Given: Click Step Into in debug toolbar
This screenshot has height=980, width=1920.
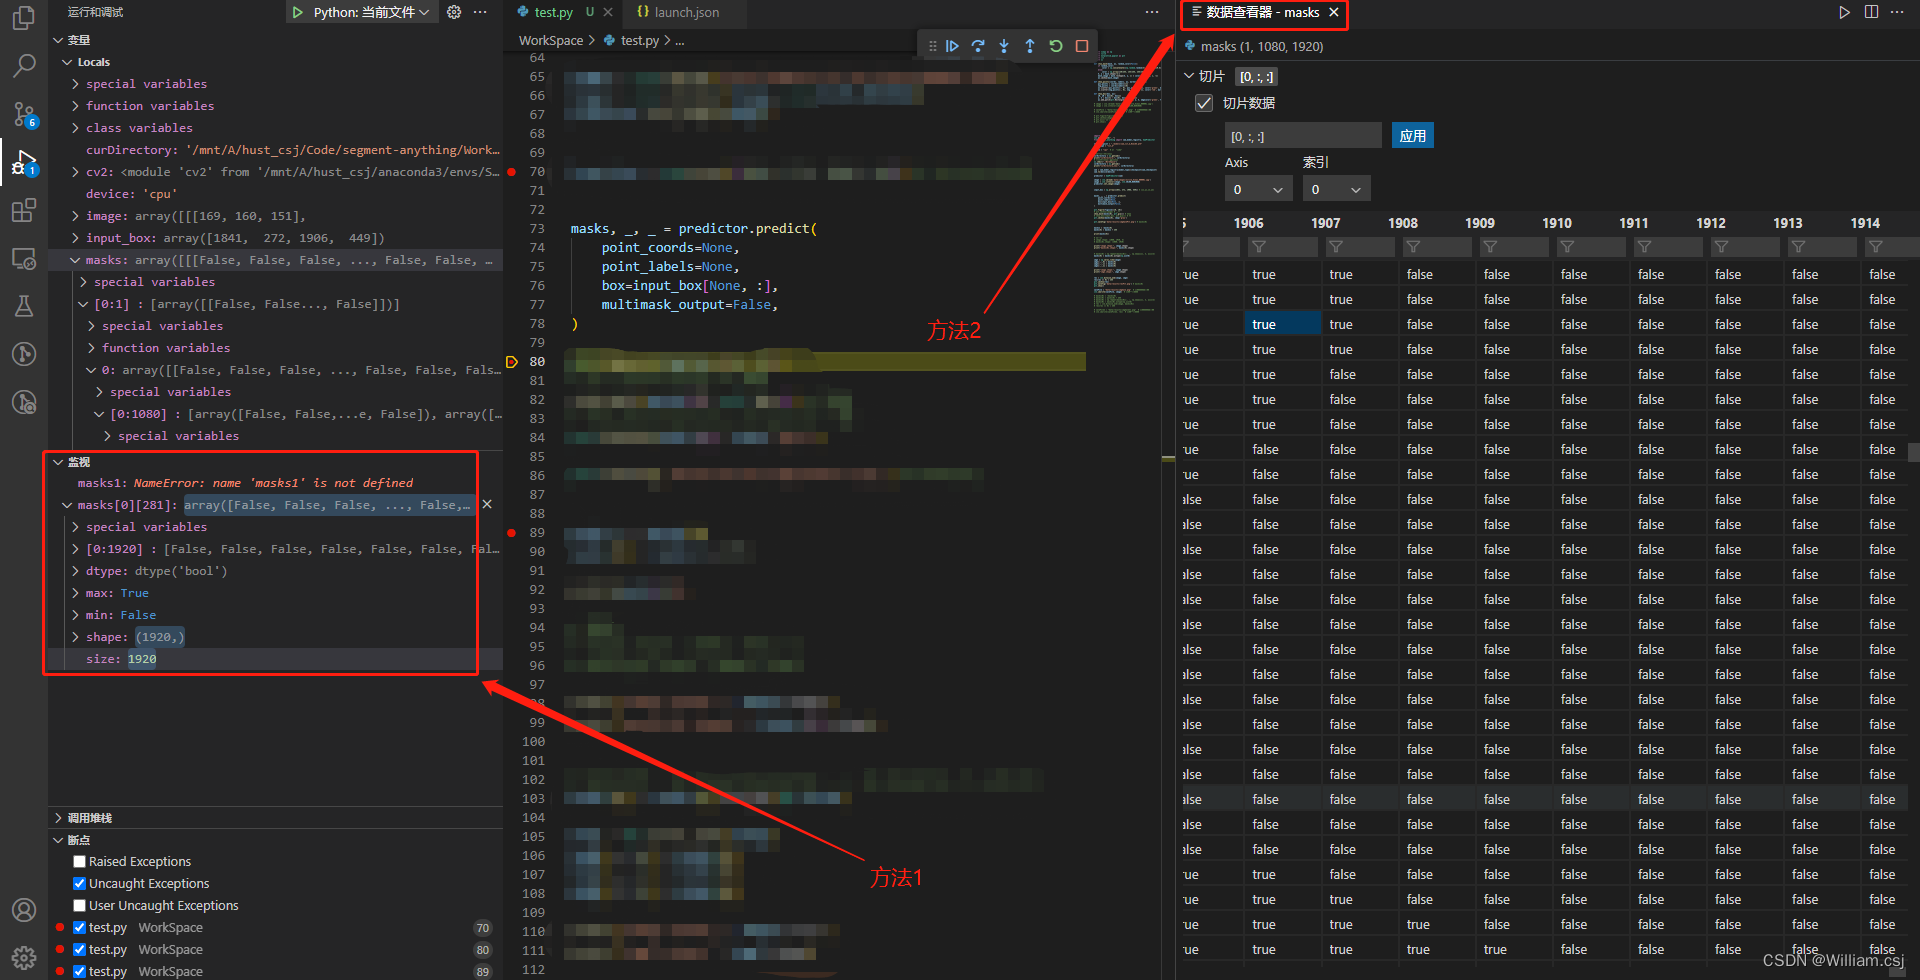Looking at the screenshot, I should [1004, 46].
